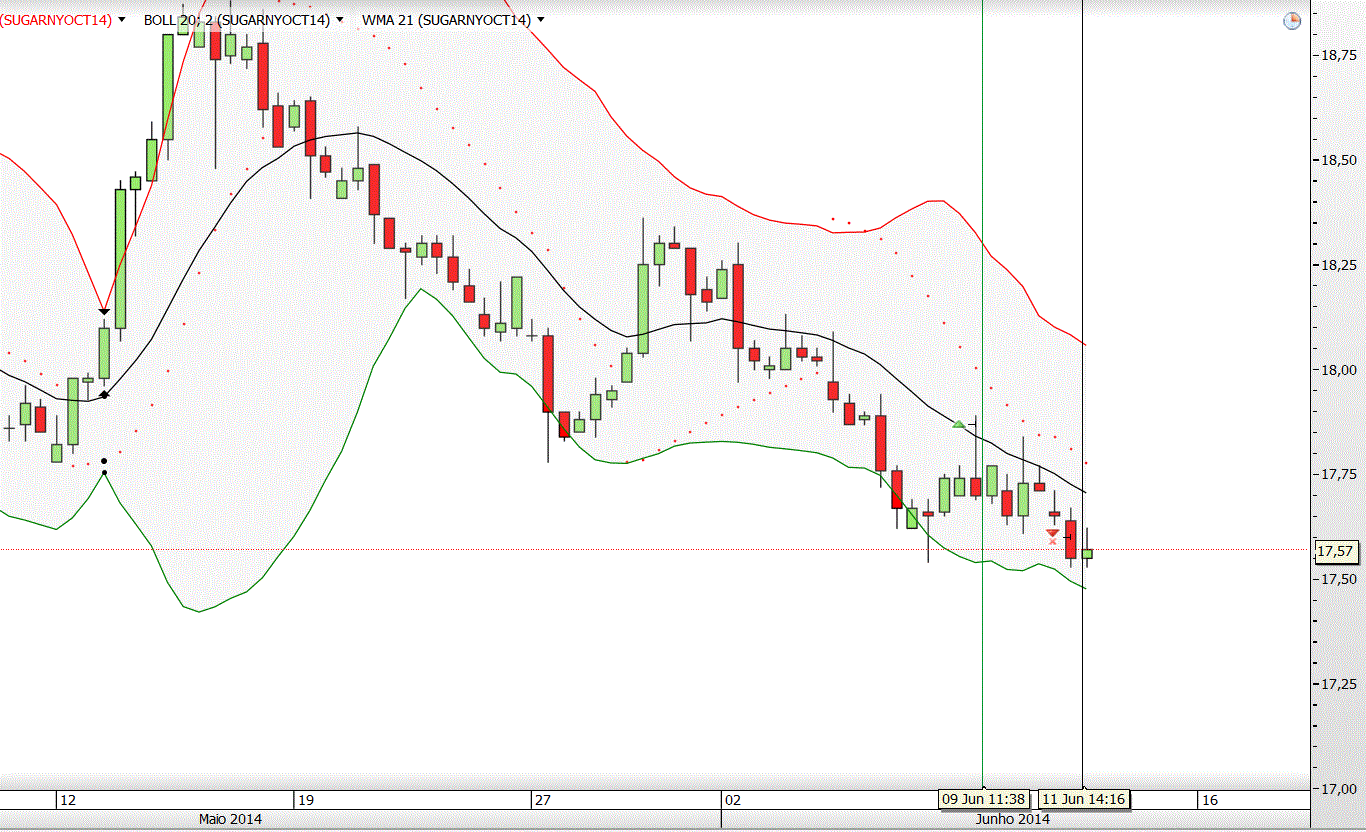Open the BOLL 20; 2 indicator dropdown arrow
This screenshot has width=1366, height=832.
[340, 20]
